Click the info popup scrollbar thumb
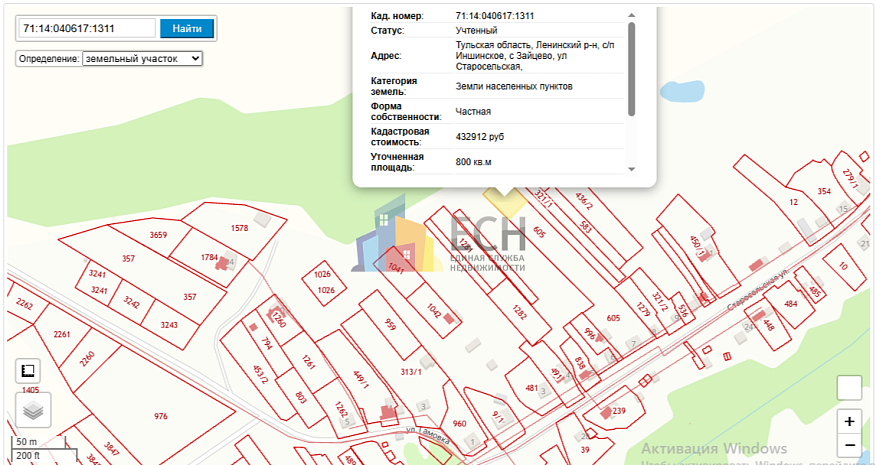The height and width of the screenshot is (465, 876). pyautogui.click(x=631, y=69)
